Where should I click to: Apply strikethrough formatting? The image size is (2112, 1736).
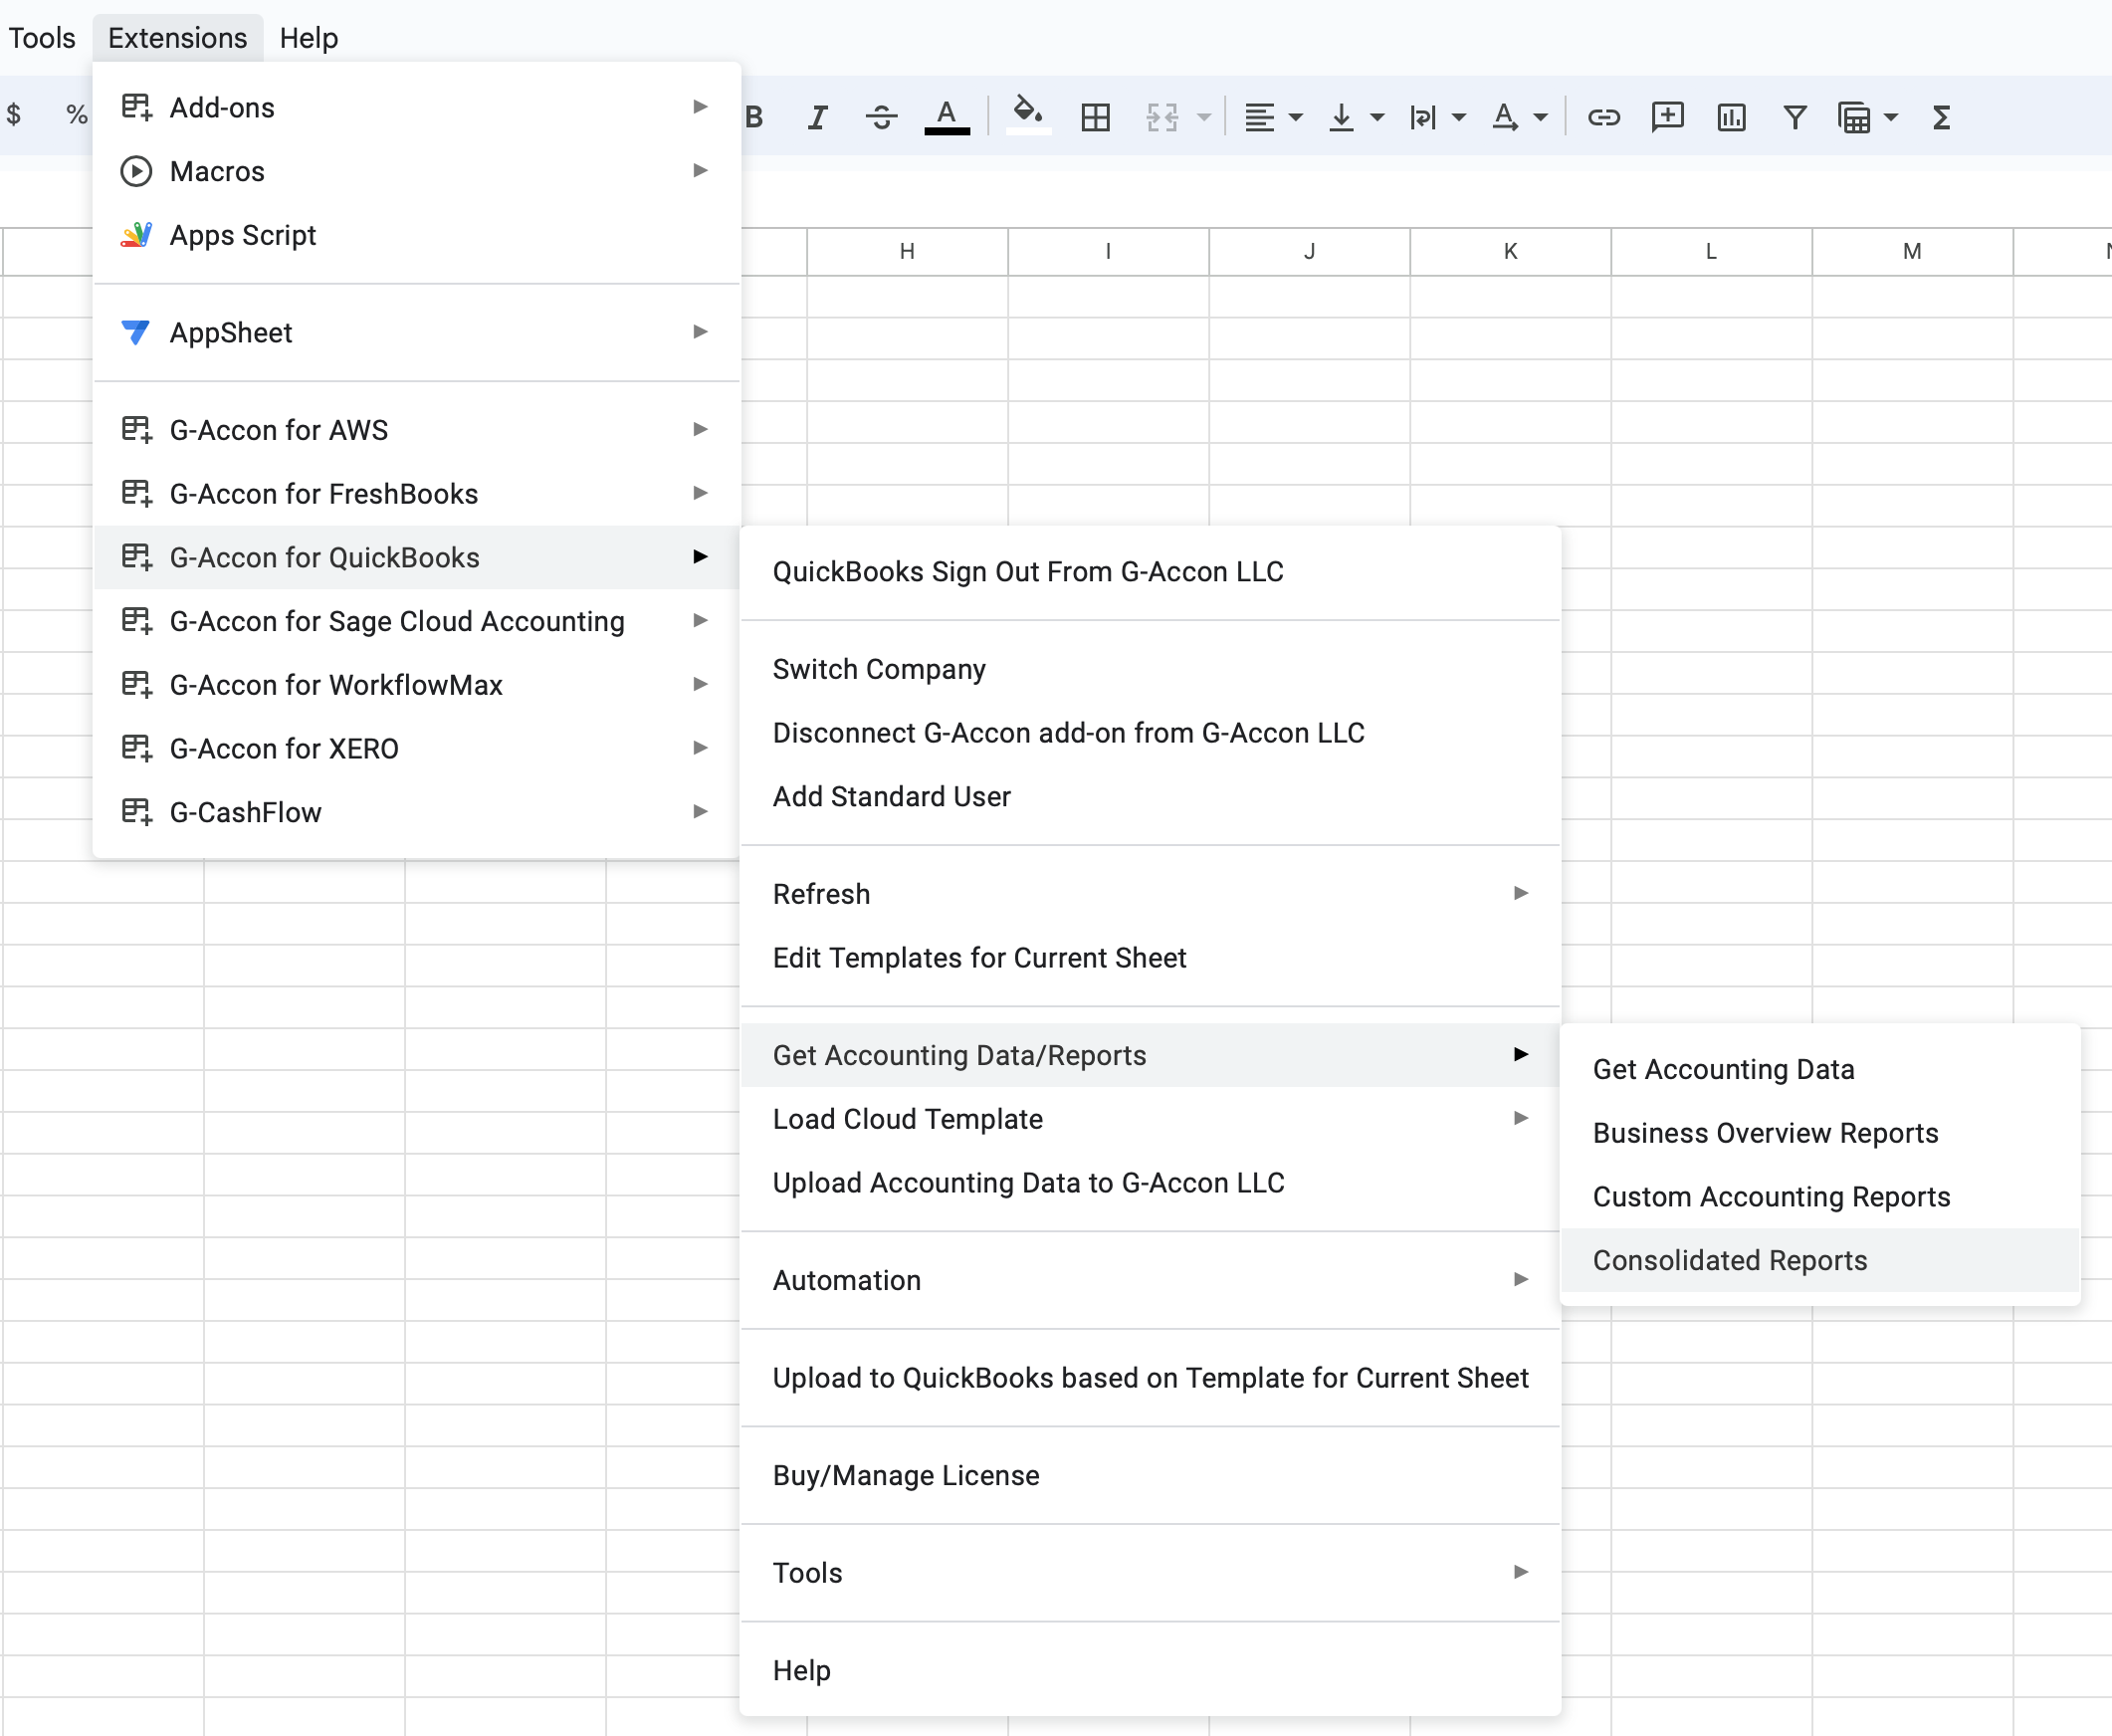tap(881, 118)
